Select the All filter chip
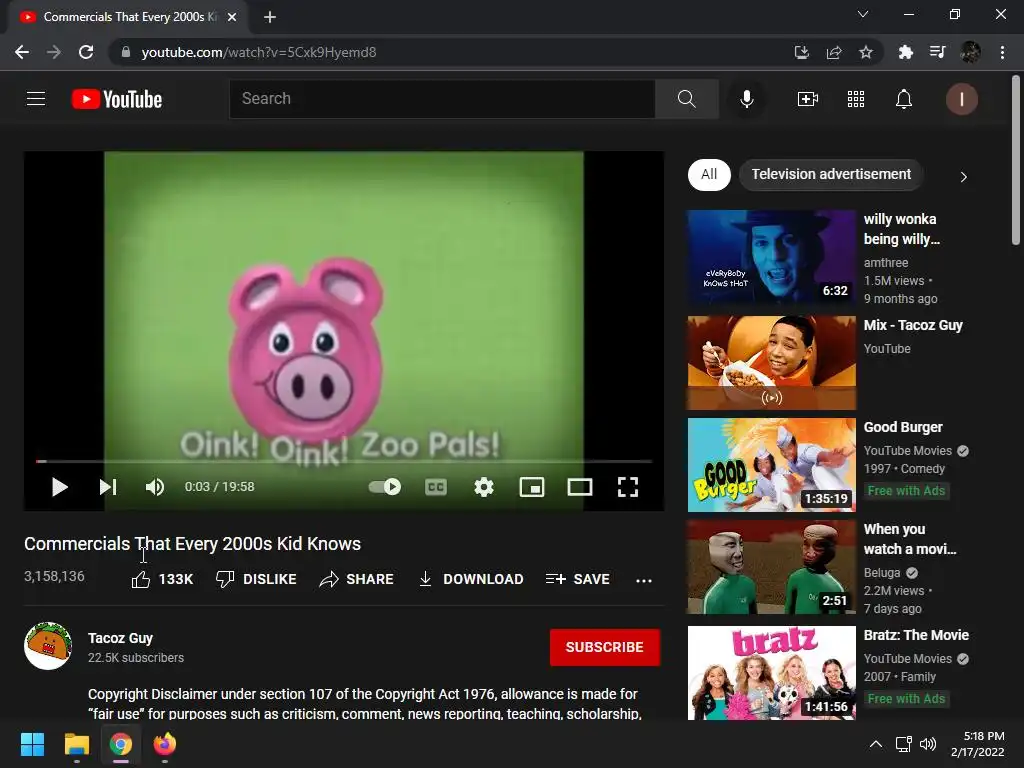This screenshot has height=768, width=1024. coord(709,174)
